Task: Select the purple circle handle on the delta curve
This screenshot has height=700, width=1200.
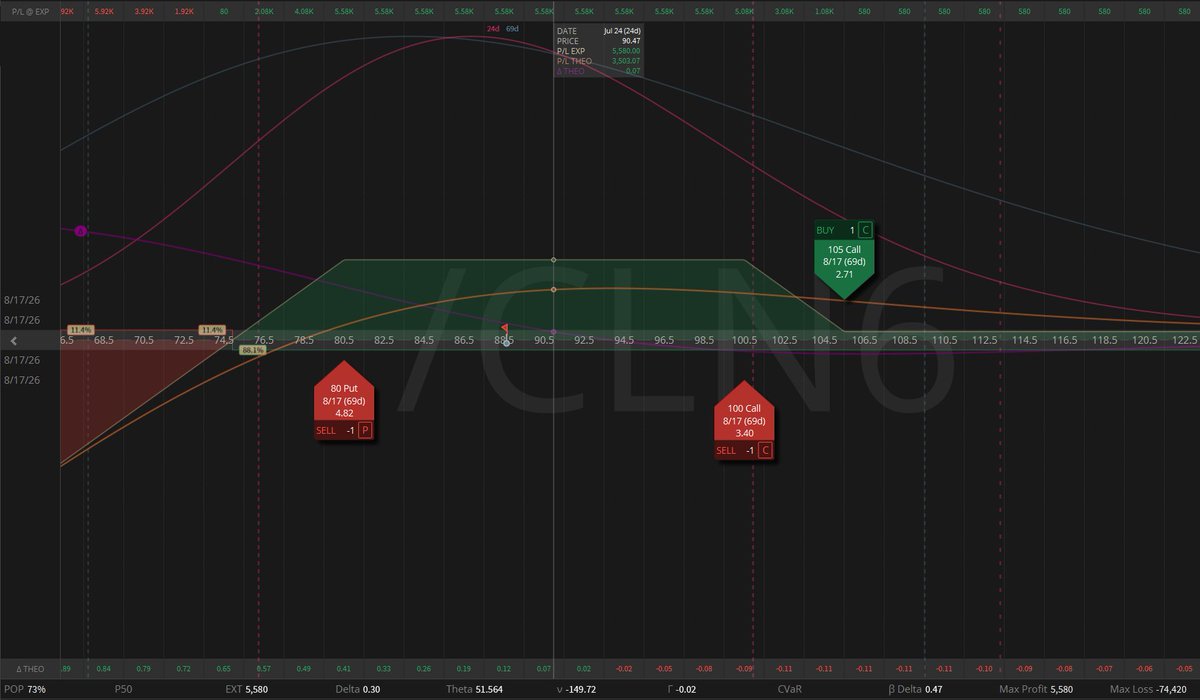Action: (x=81, y=231)
